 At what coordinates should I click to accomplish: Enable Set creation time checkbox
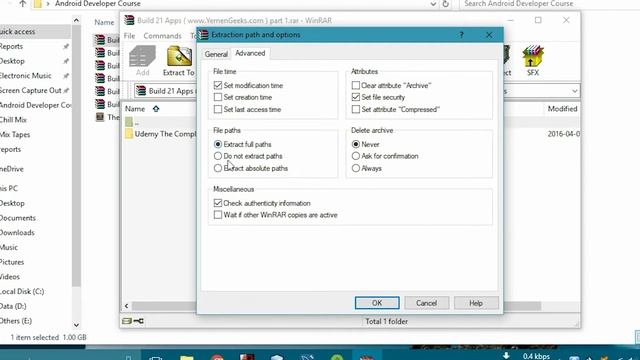pos(218,97)
